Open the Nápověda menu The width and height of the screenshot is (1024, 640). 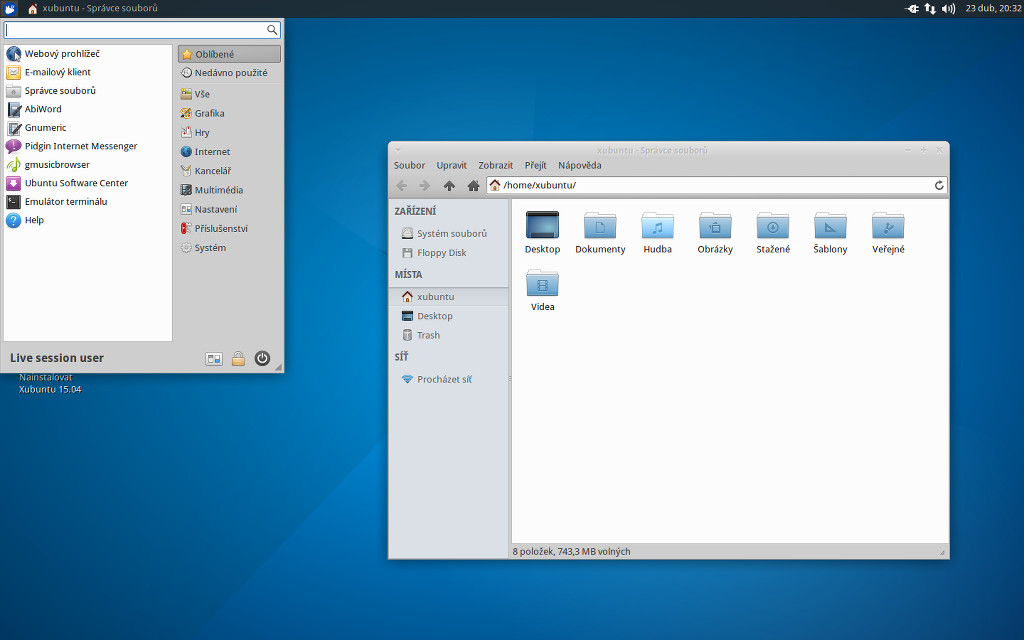point(580,166)
